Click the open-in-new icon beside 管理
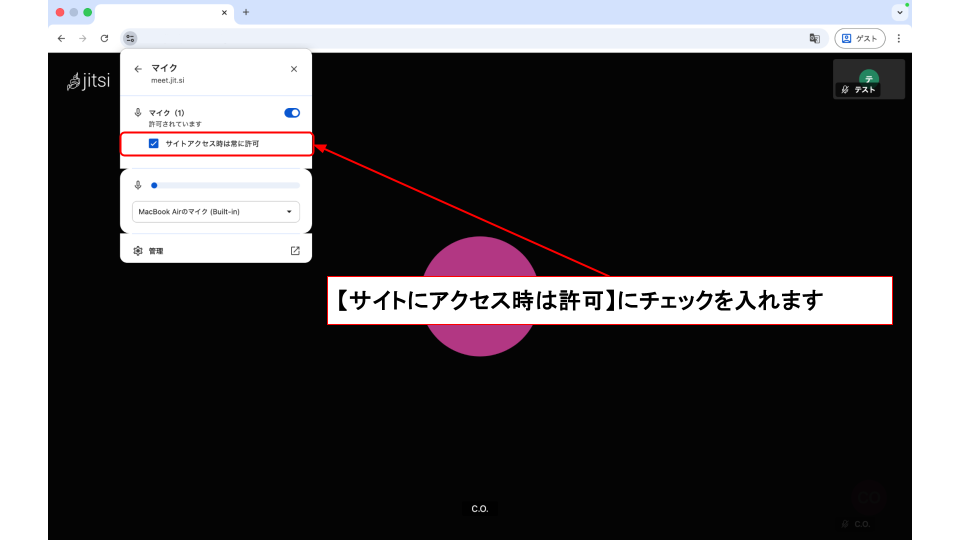 [x=294, y=251]
